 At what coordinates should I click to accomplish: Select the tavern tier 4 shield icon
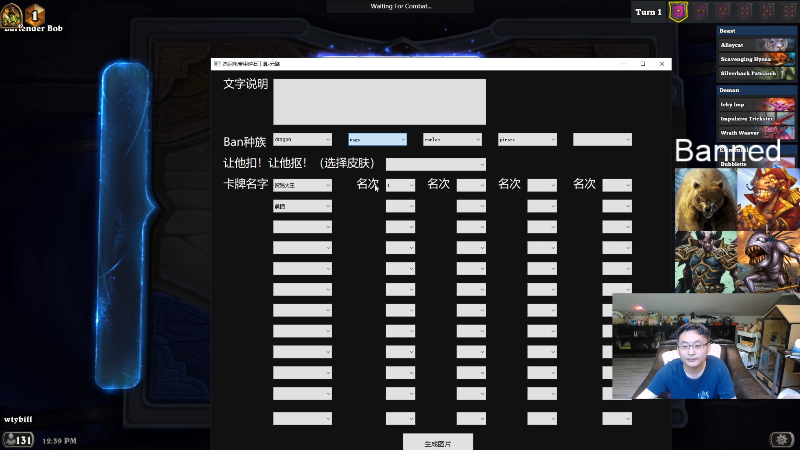pos(745,12)
